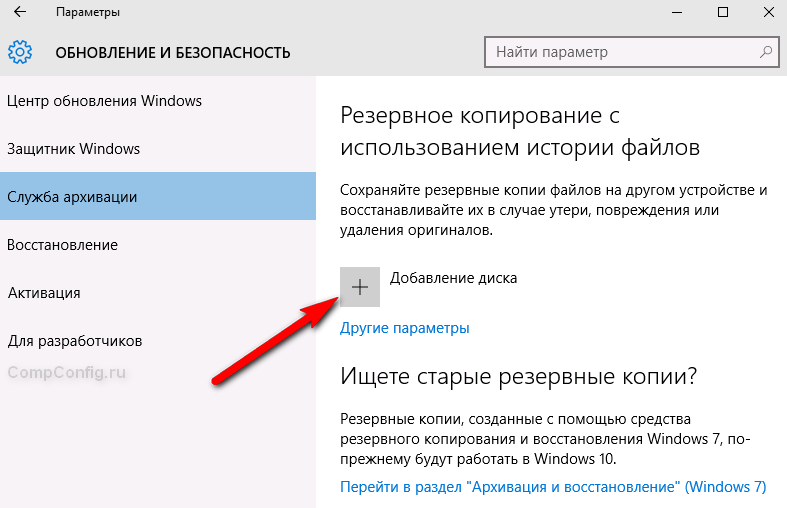
Task: Select Защитник Windows in sidebar
Action: 74,149
